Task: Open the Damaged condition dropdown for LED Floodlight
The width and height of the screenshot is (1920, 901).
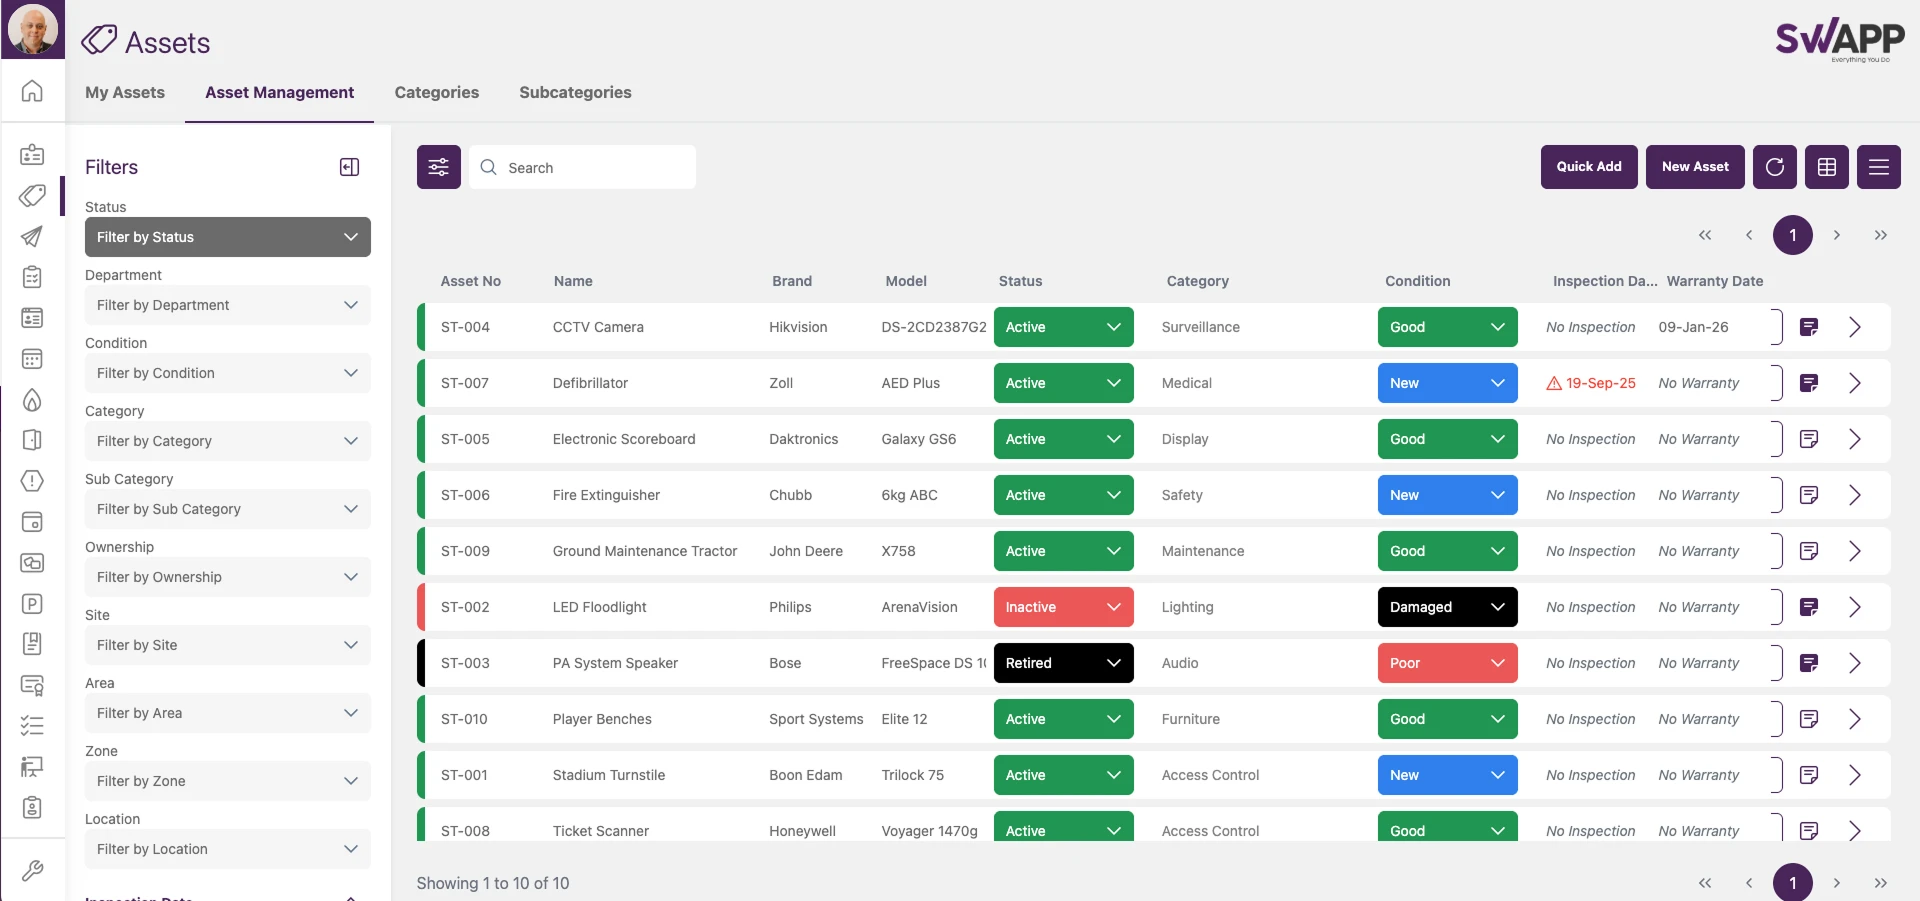Action: [x=1447, y=607]
